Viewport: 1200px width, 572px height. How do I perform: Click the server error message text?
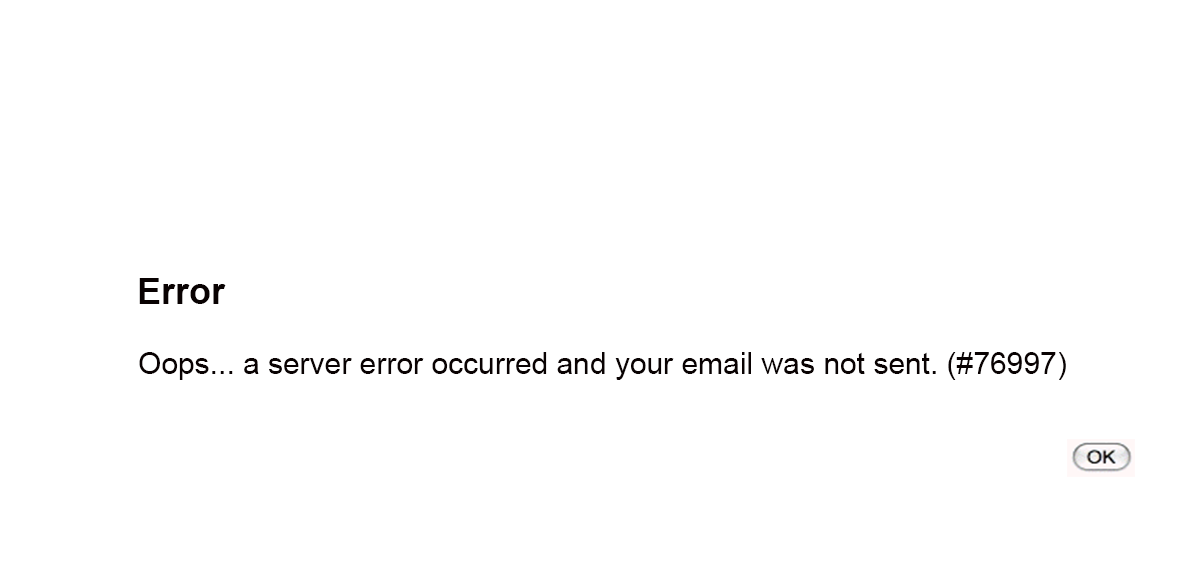coord(603,365)
